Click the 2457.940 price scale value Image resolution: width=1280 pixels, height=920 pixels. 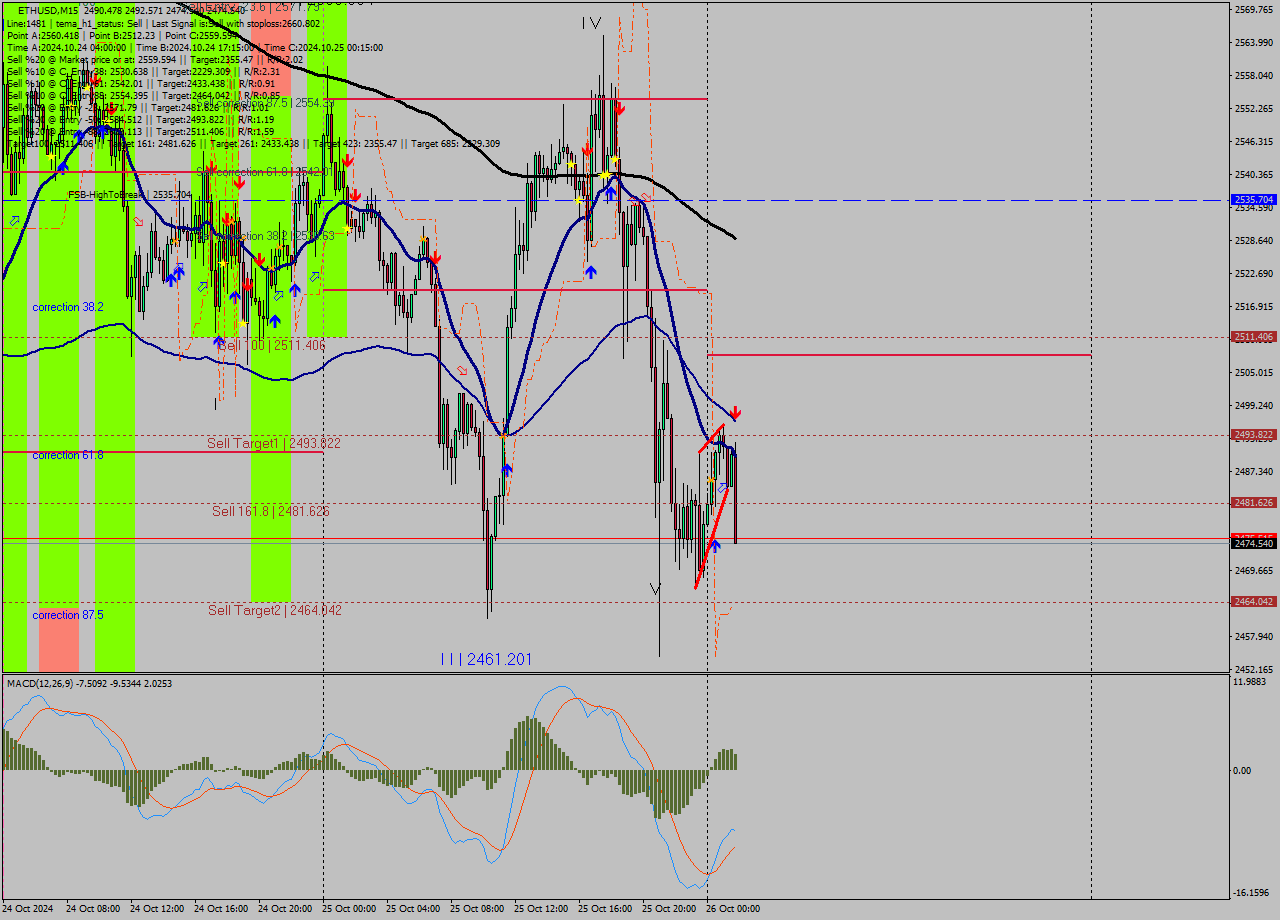pyautogui.click(x=1254, y=636)
